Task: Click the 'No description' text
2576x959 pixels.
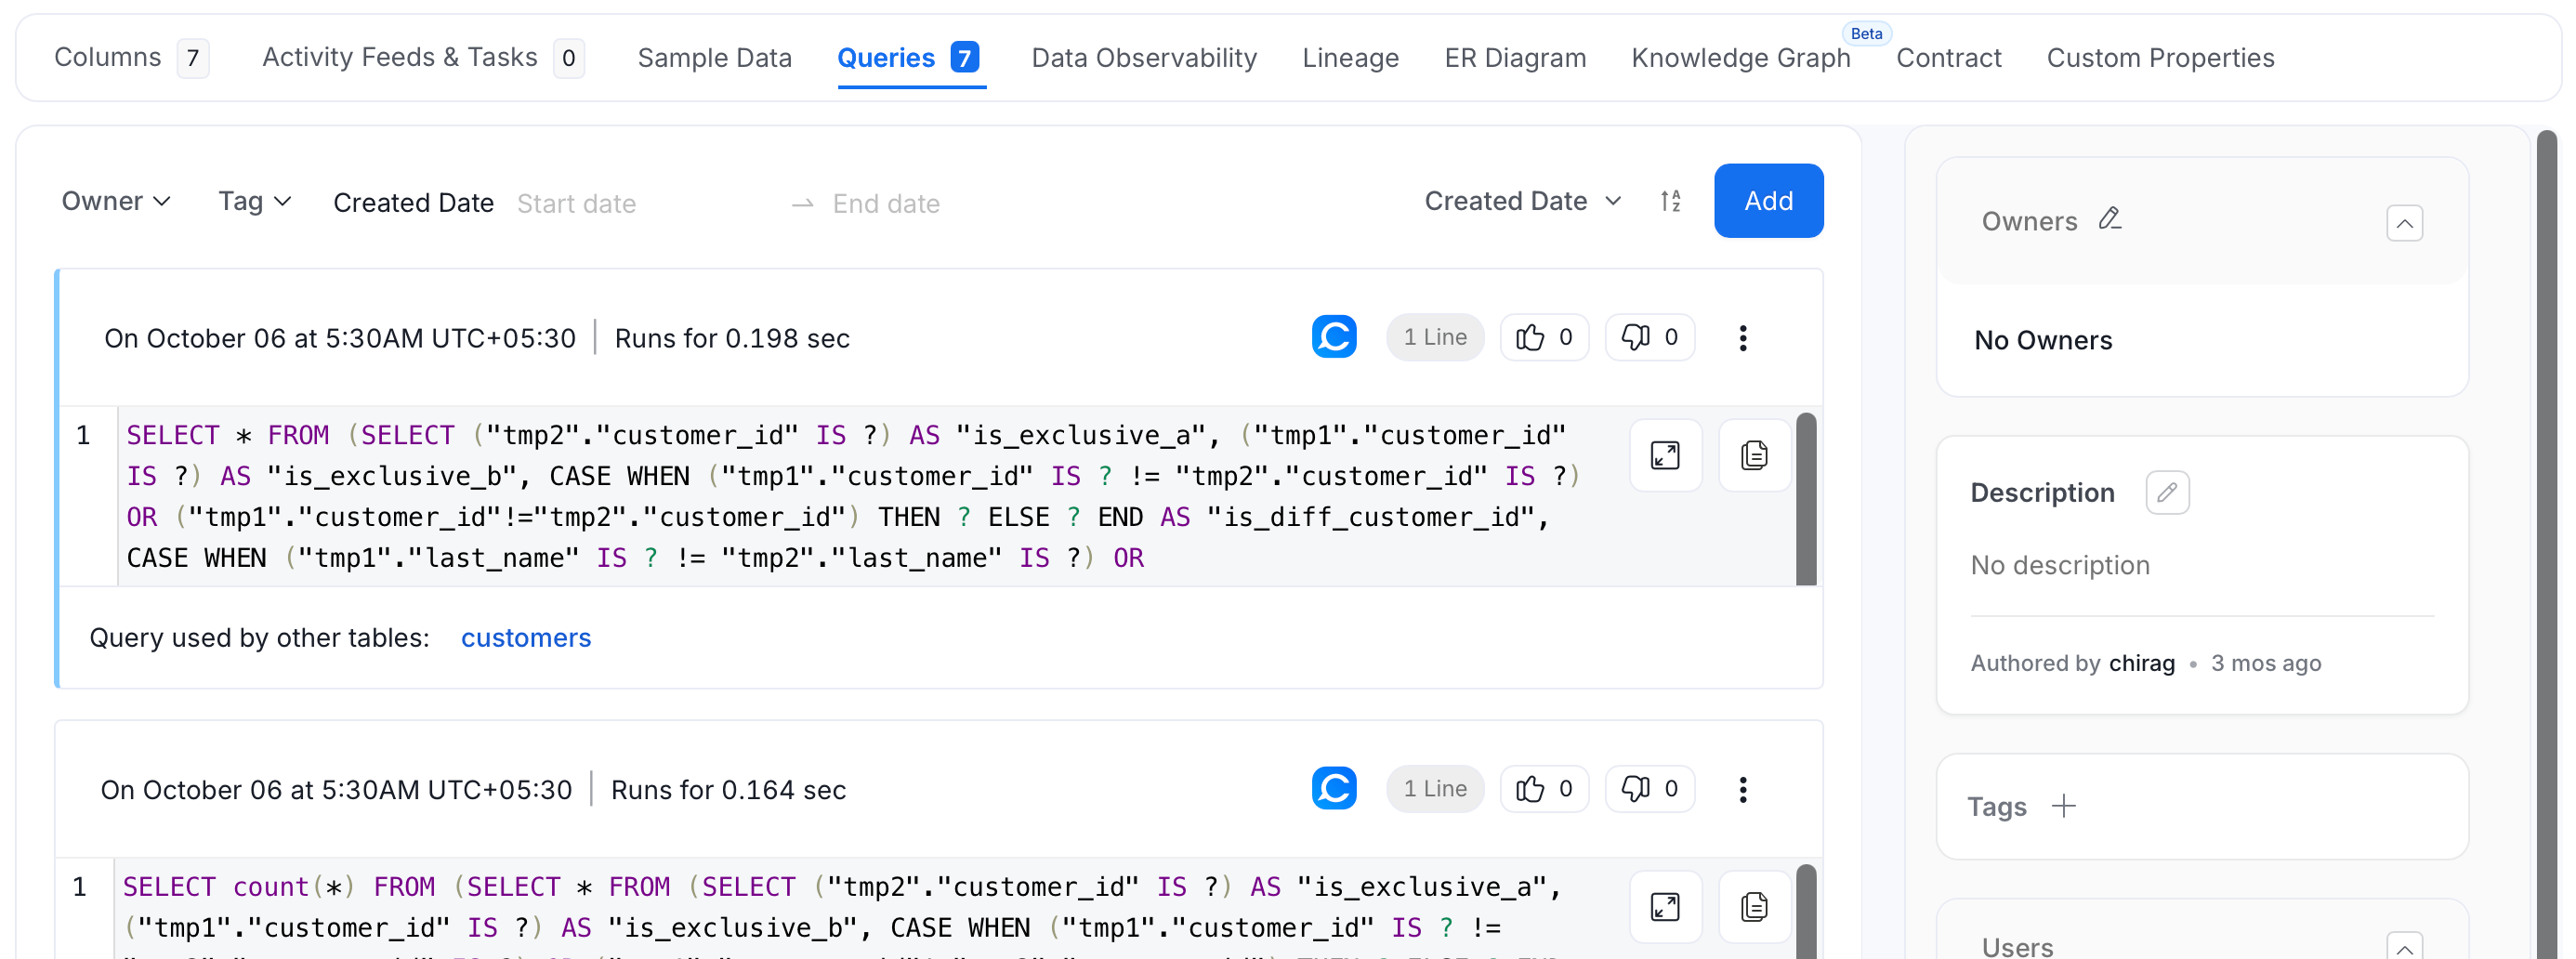Action: pos(2059,566)
